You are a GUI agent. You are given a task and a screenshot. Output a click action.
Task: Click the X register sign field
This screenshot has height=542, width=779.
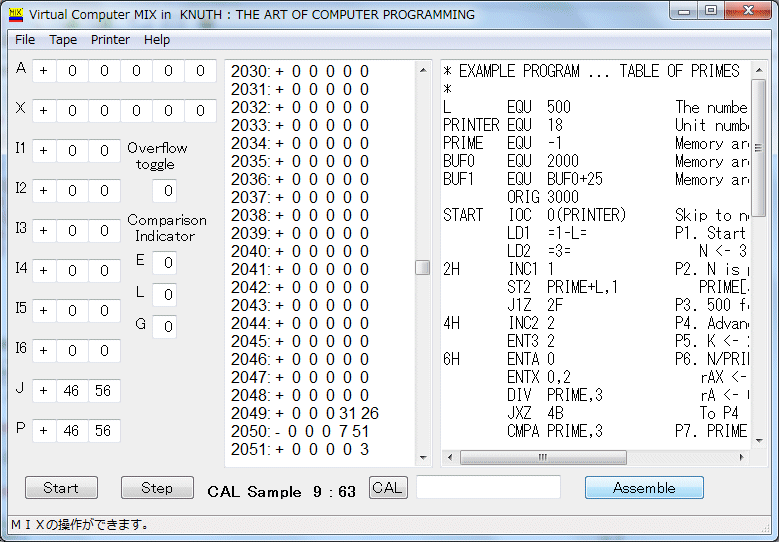click(44, 111)
